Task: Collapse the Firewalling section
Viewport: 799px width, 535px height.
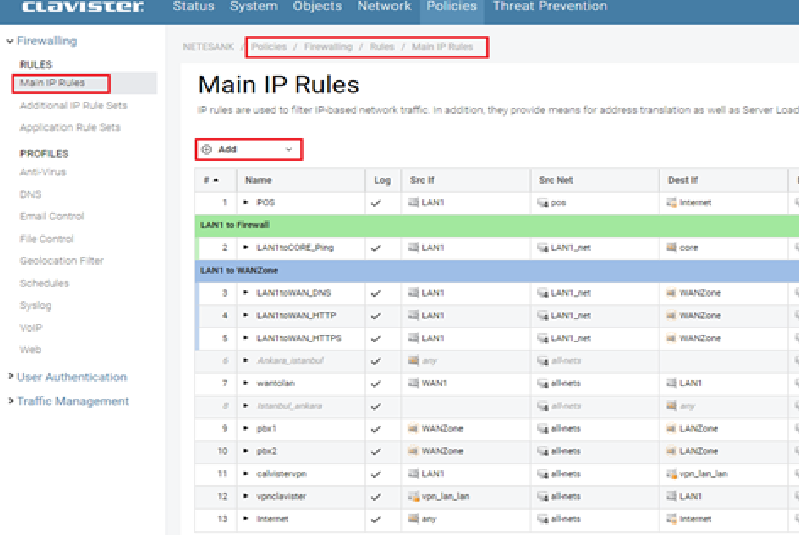Action: tap(10, 41)
